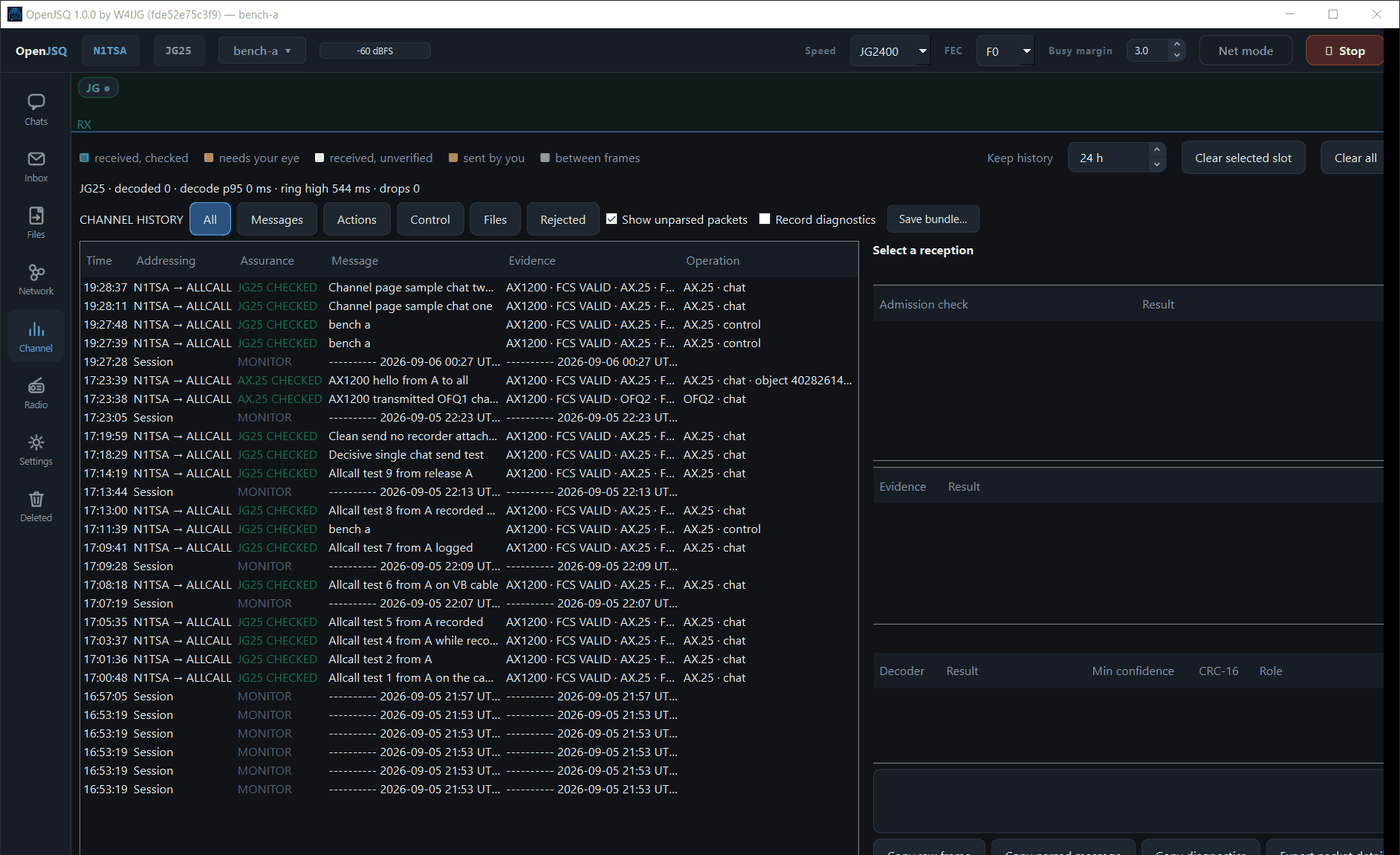
Task: Click the Stop button
Action: click(x=1345, y=50)
